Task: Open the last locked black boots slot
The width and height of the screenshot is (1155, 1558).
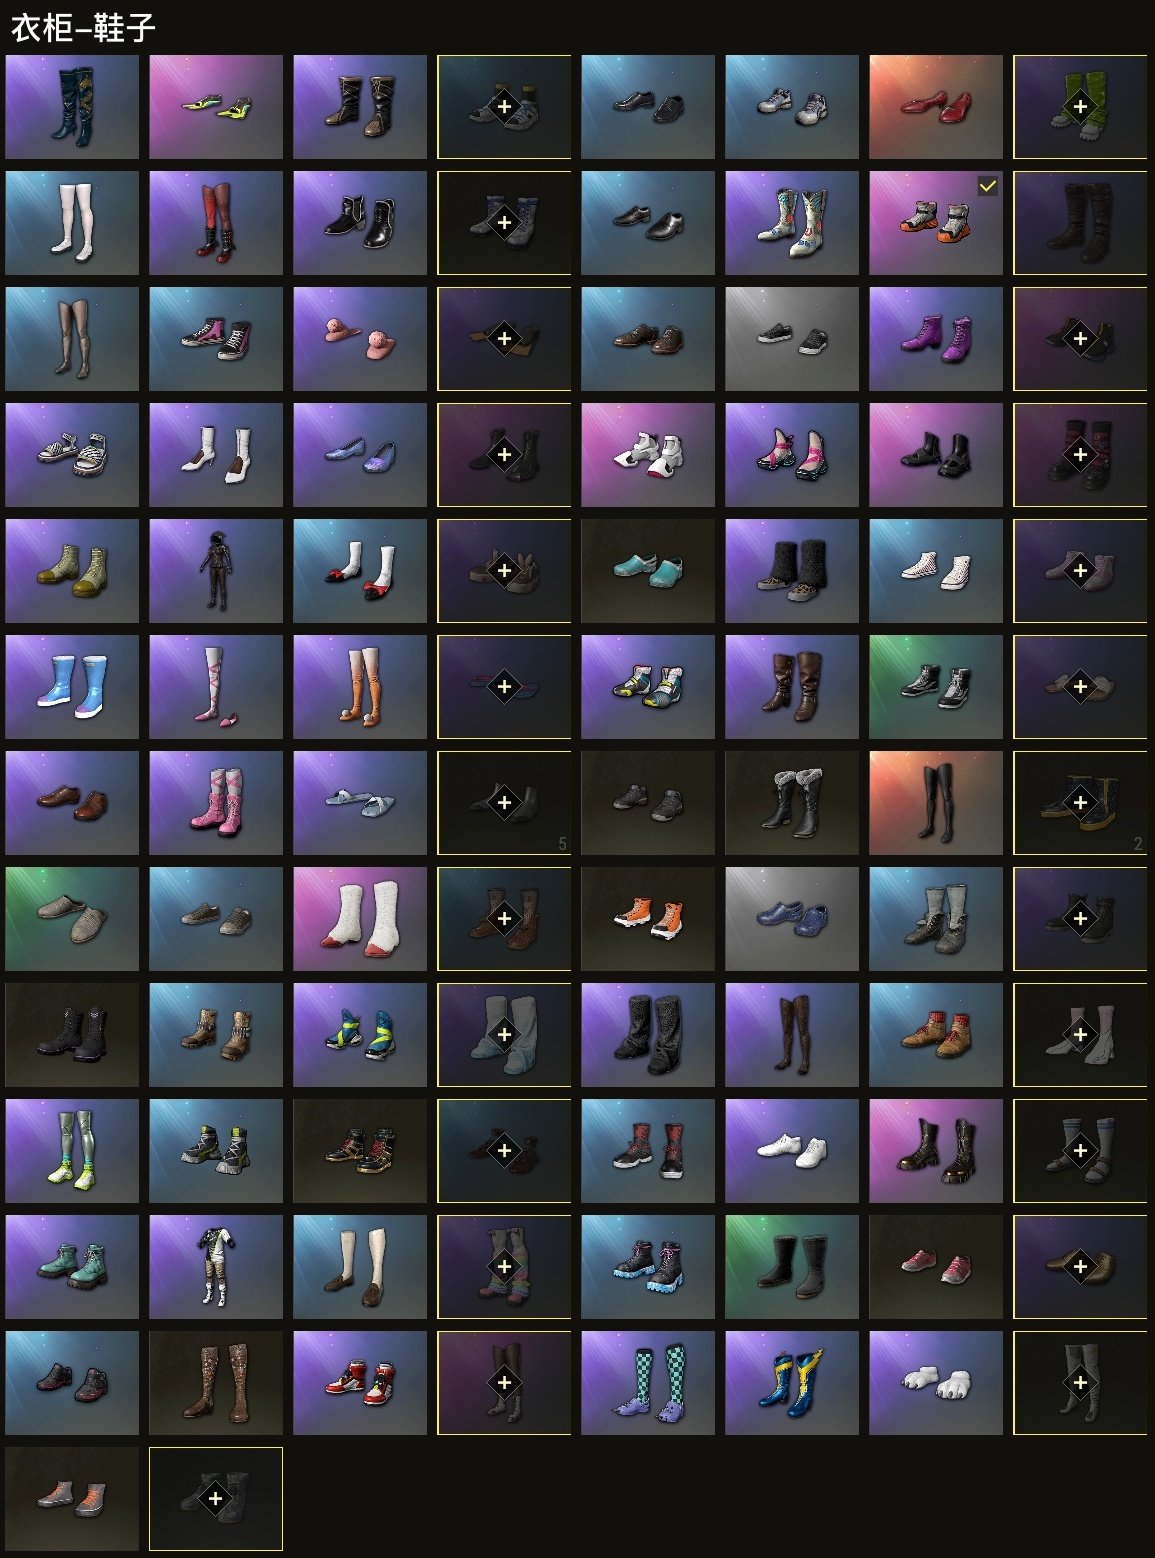Action: tap(216, 1499)
